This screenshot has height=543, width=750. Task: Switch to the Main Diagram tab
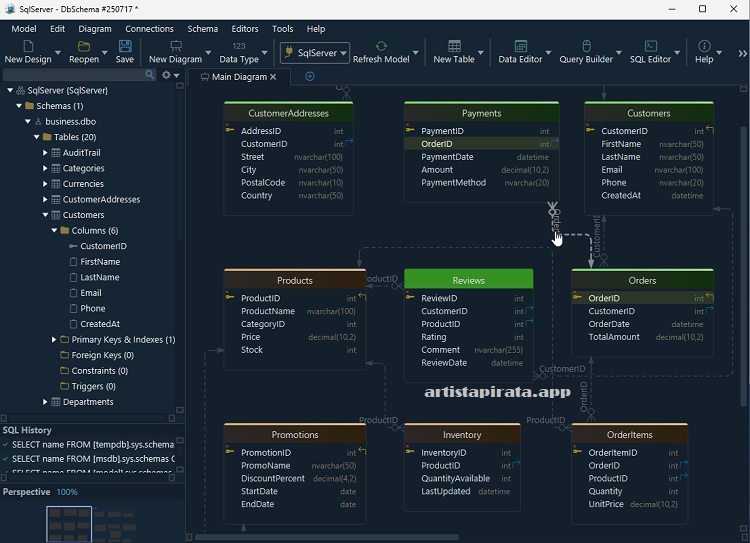pyautogui.click(x=239, y=77)
